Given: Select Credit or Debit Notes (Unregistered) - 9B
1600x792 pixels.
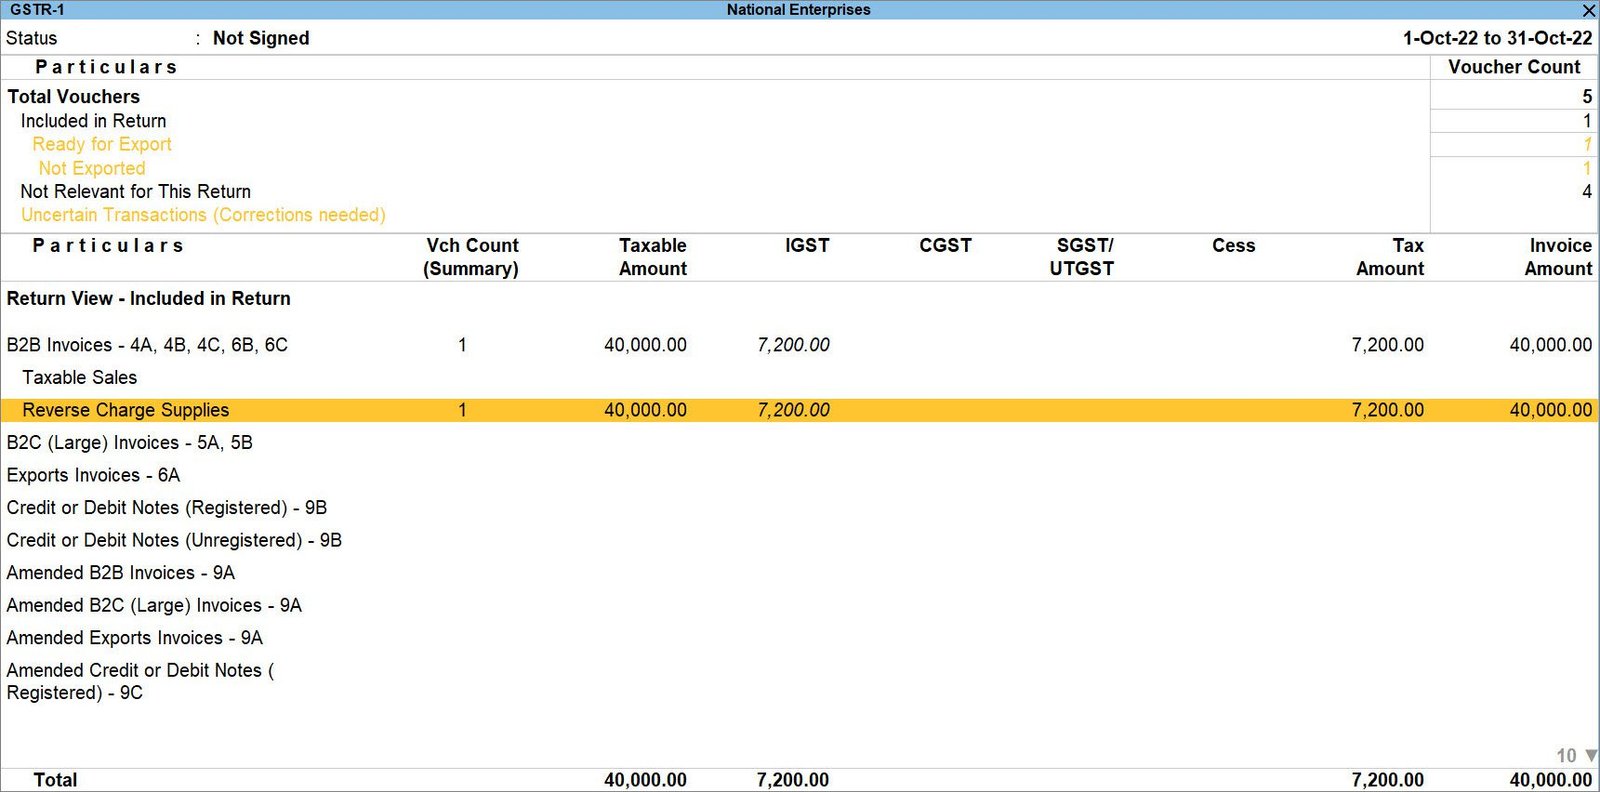Looking at the screenshot, I should point(174,540).
